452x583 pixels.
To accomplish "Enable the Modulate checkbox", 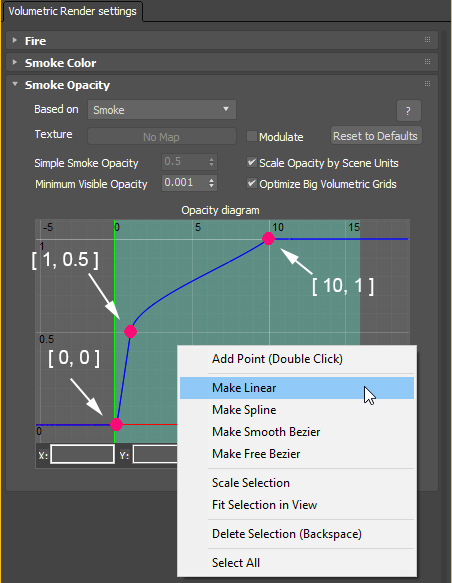I will [252, 136].
